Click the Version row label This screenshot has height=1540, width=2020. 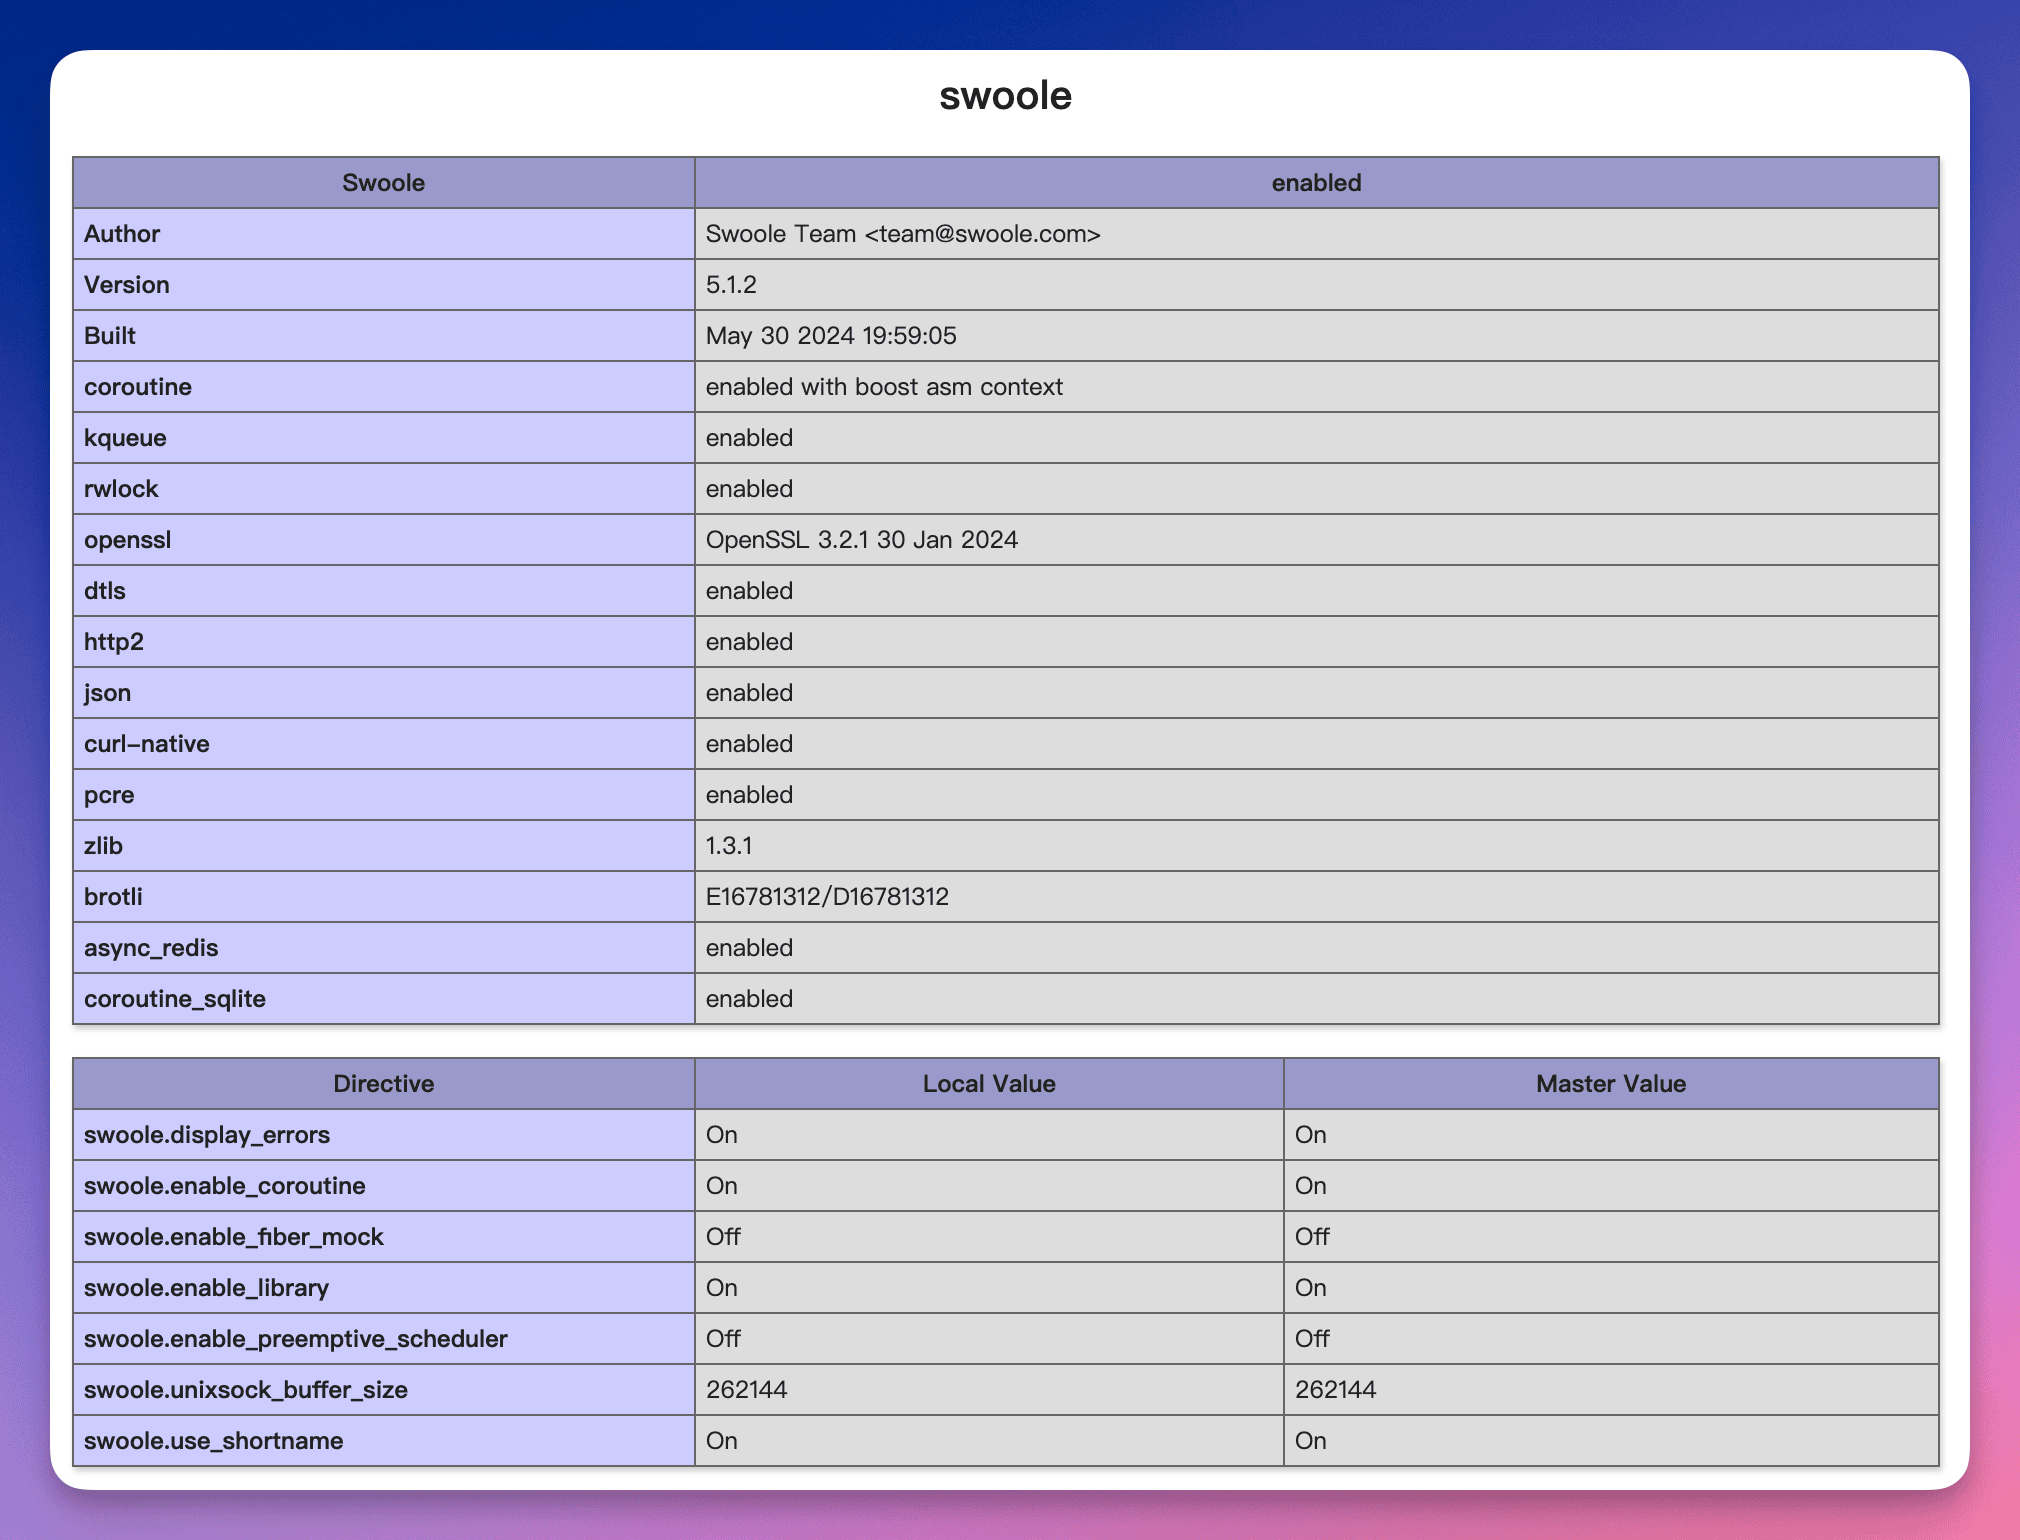tap(127, 285)
